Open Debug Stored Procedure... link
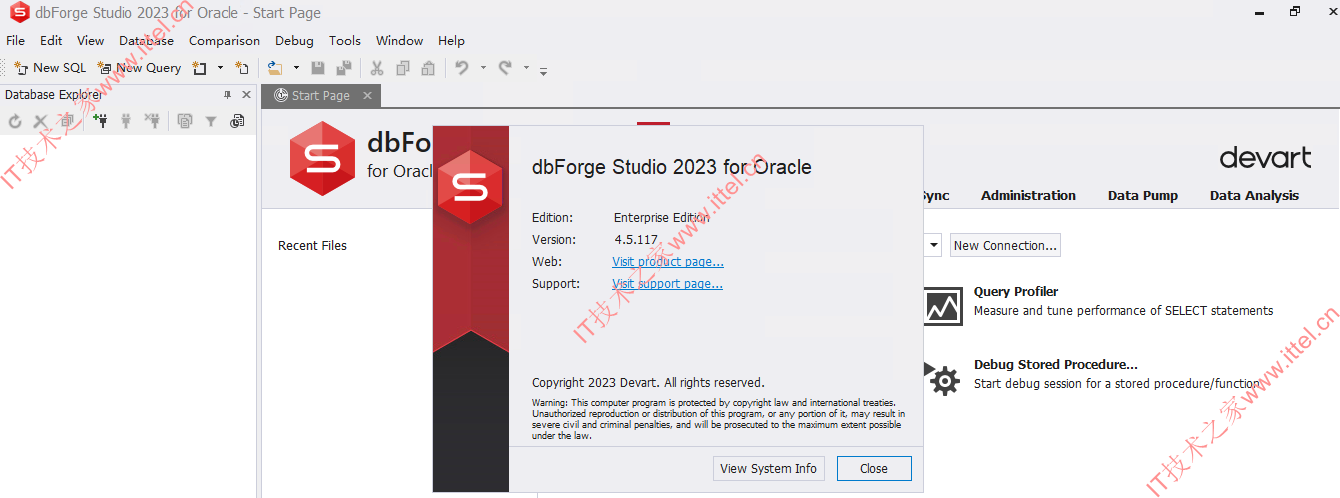Screen dimensions: 1340x498 pyautogui.click(x=1056, y=364)
